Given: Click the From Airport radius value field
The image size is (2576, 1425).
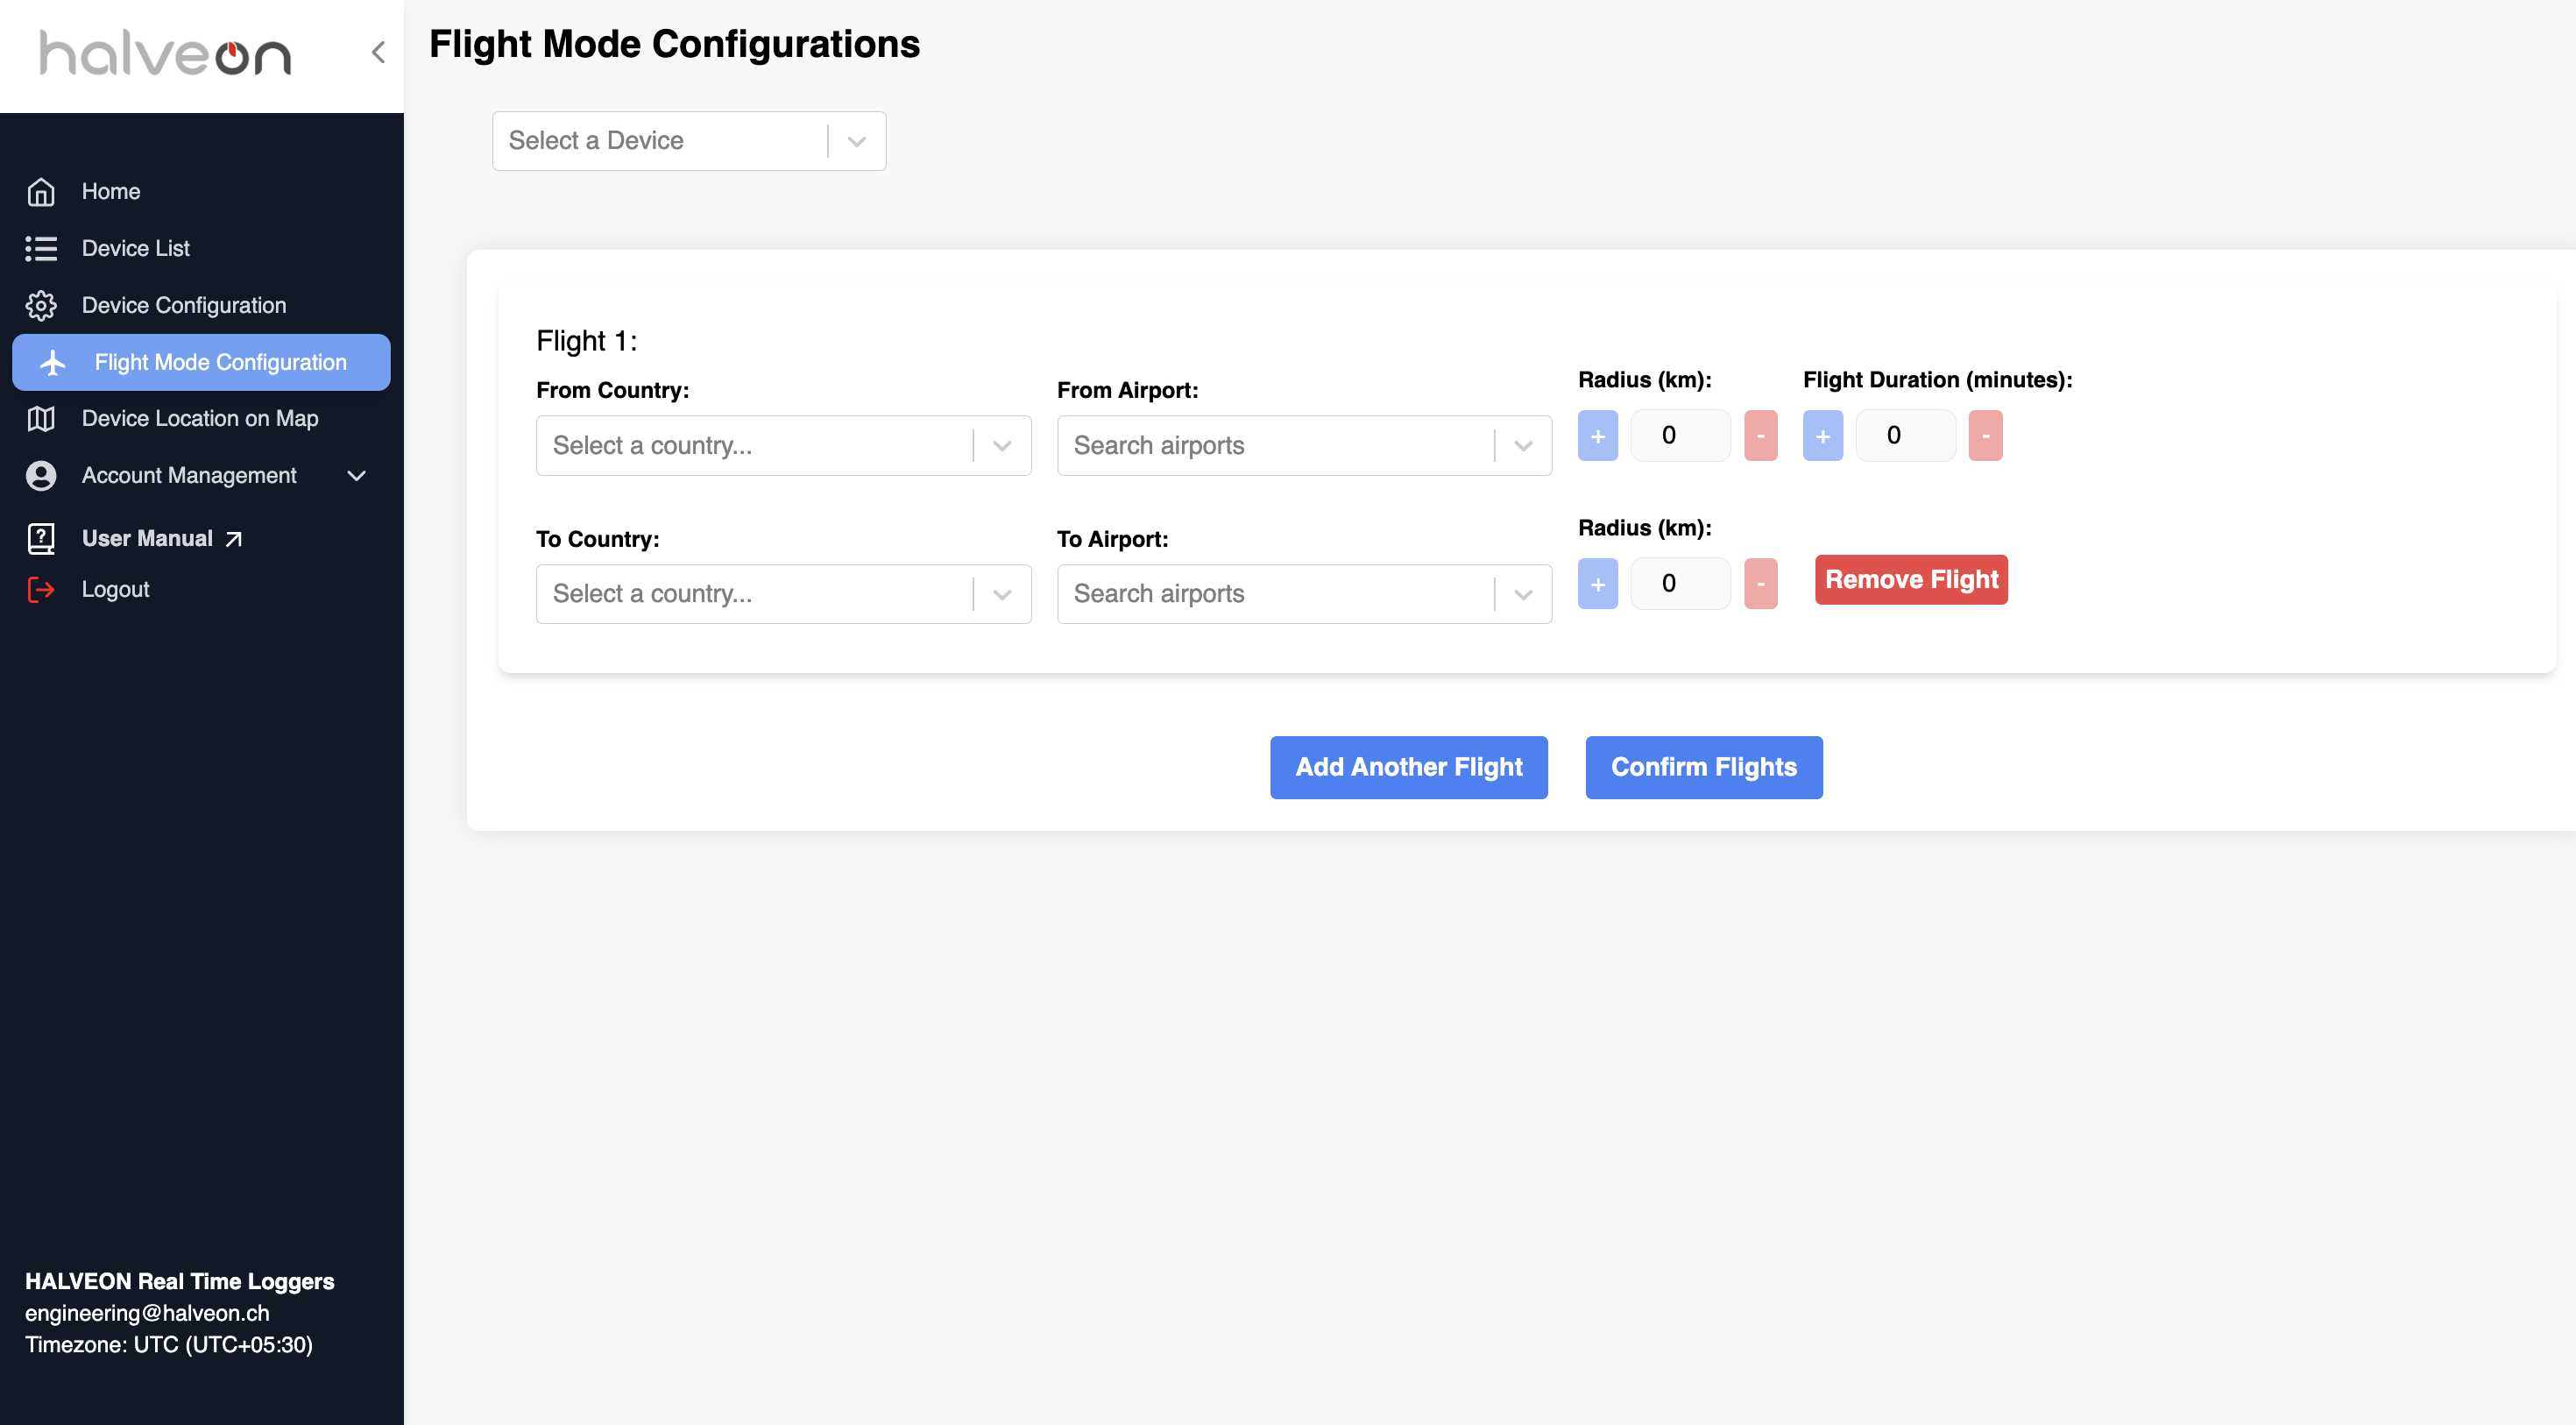Looking at the screenshot, I should coord(1680,435).
